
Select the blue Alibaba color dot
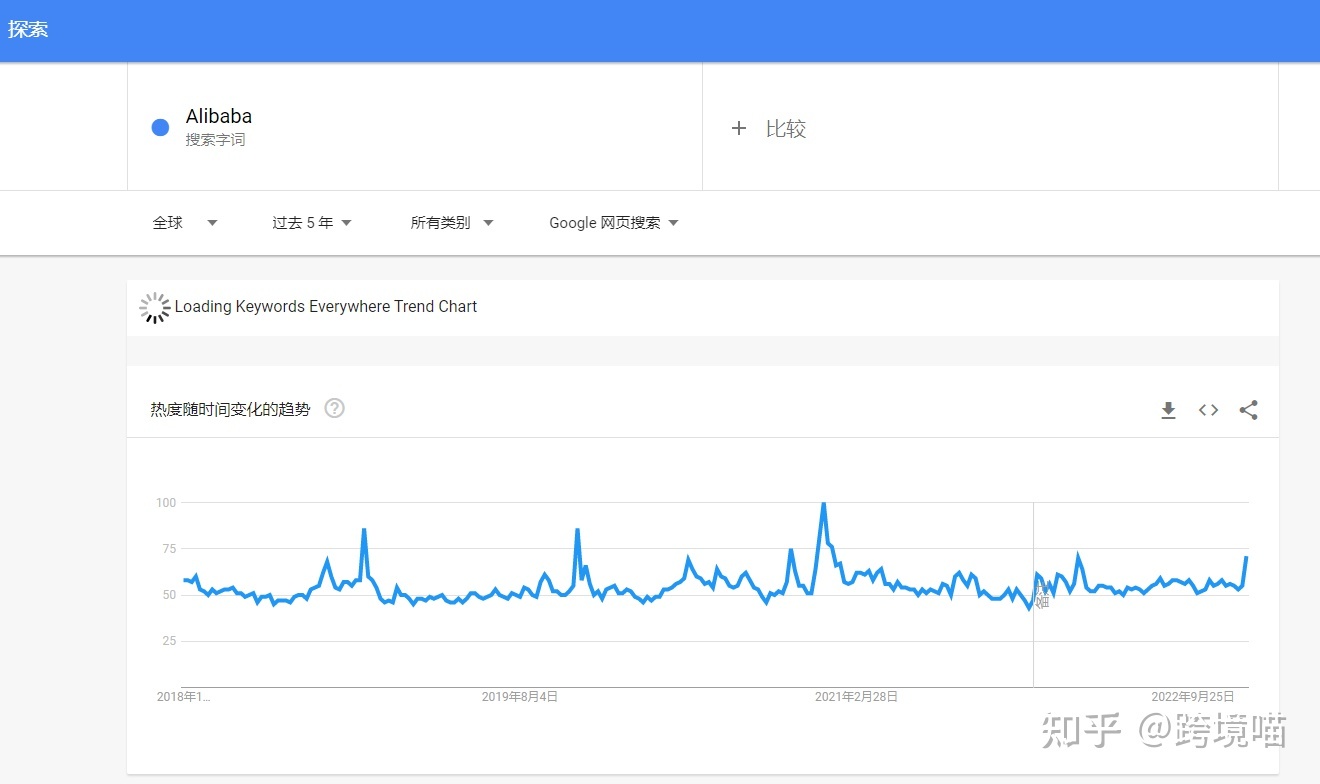[160, 127]
